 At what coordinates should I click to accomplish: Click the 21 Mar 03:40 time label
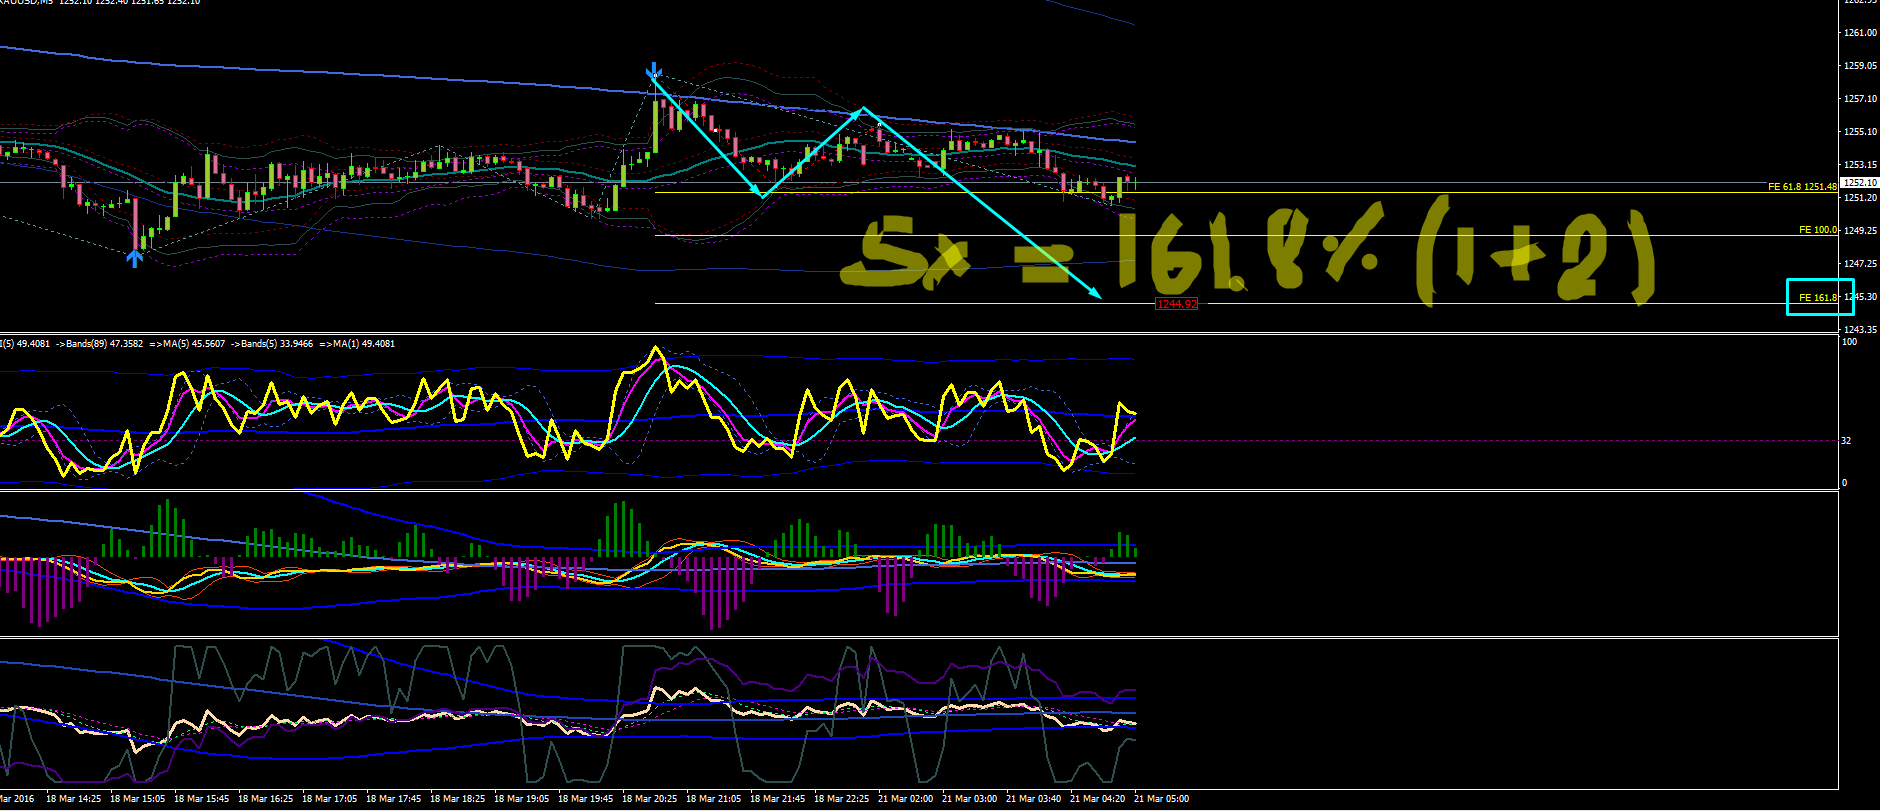point(1033,799)
